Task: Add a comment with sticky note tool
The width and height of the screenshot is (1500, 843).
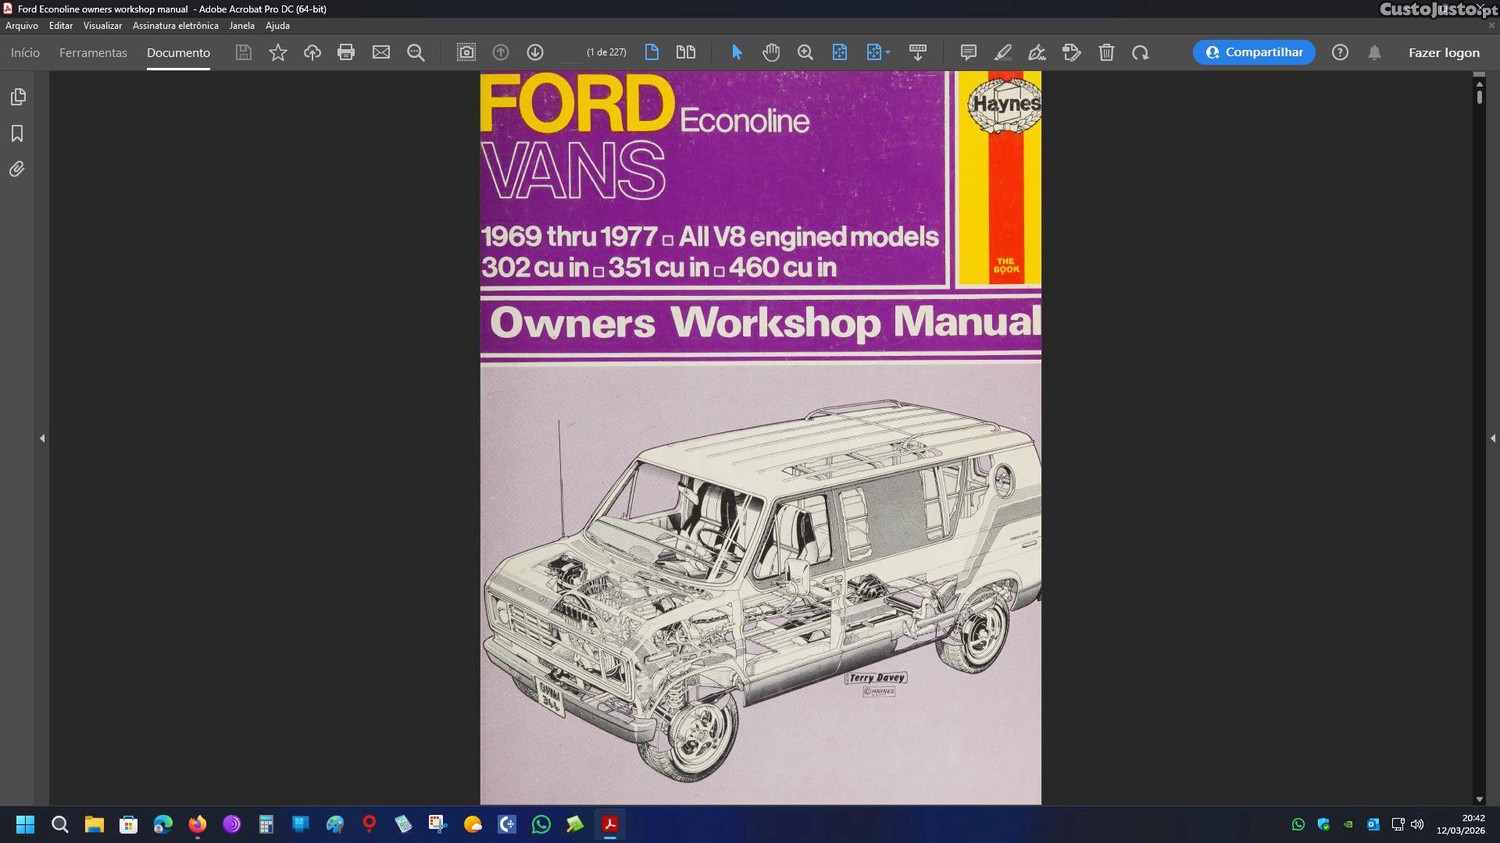Action: point(968,53)
